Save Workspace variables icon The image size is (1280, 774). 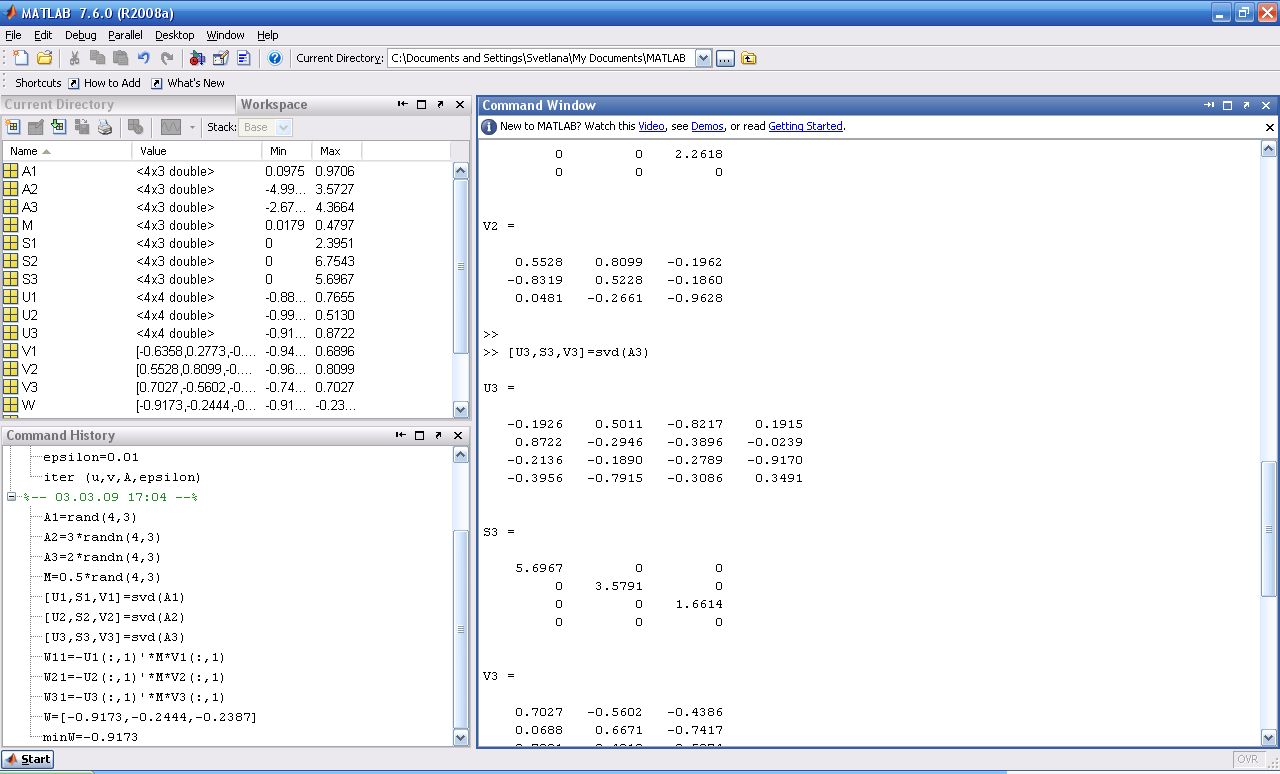pos(82,127)
